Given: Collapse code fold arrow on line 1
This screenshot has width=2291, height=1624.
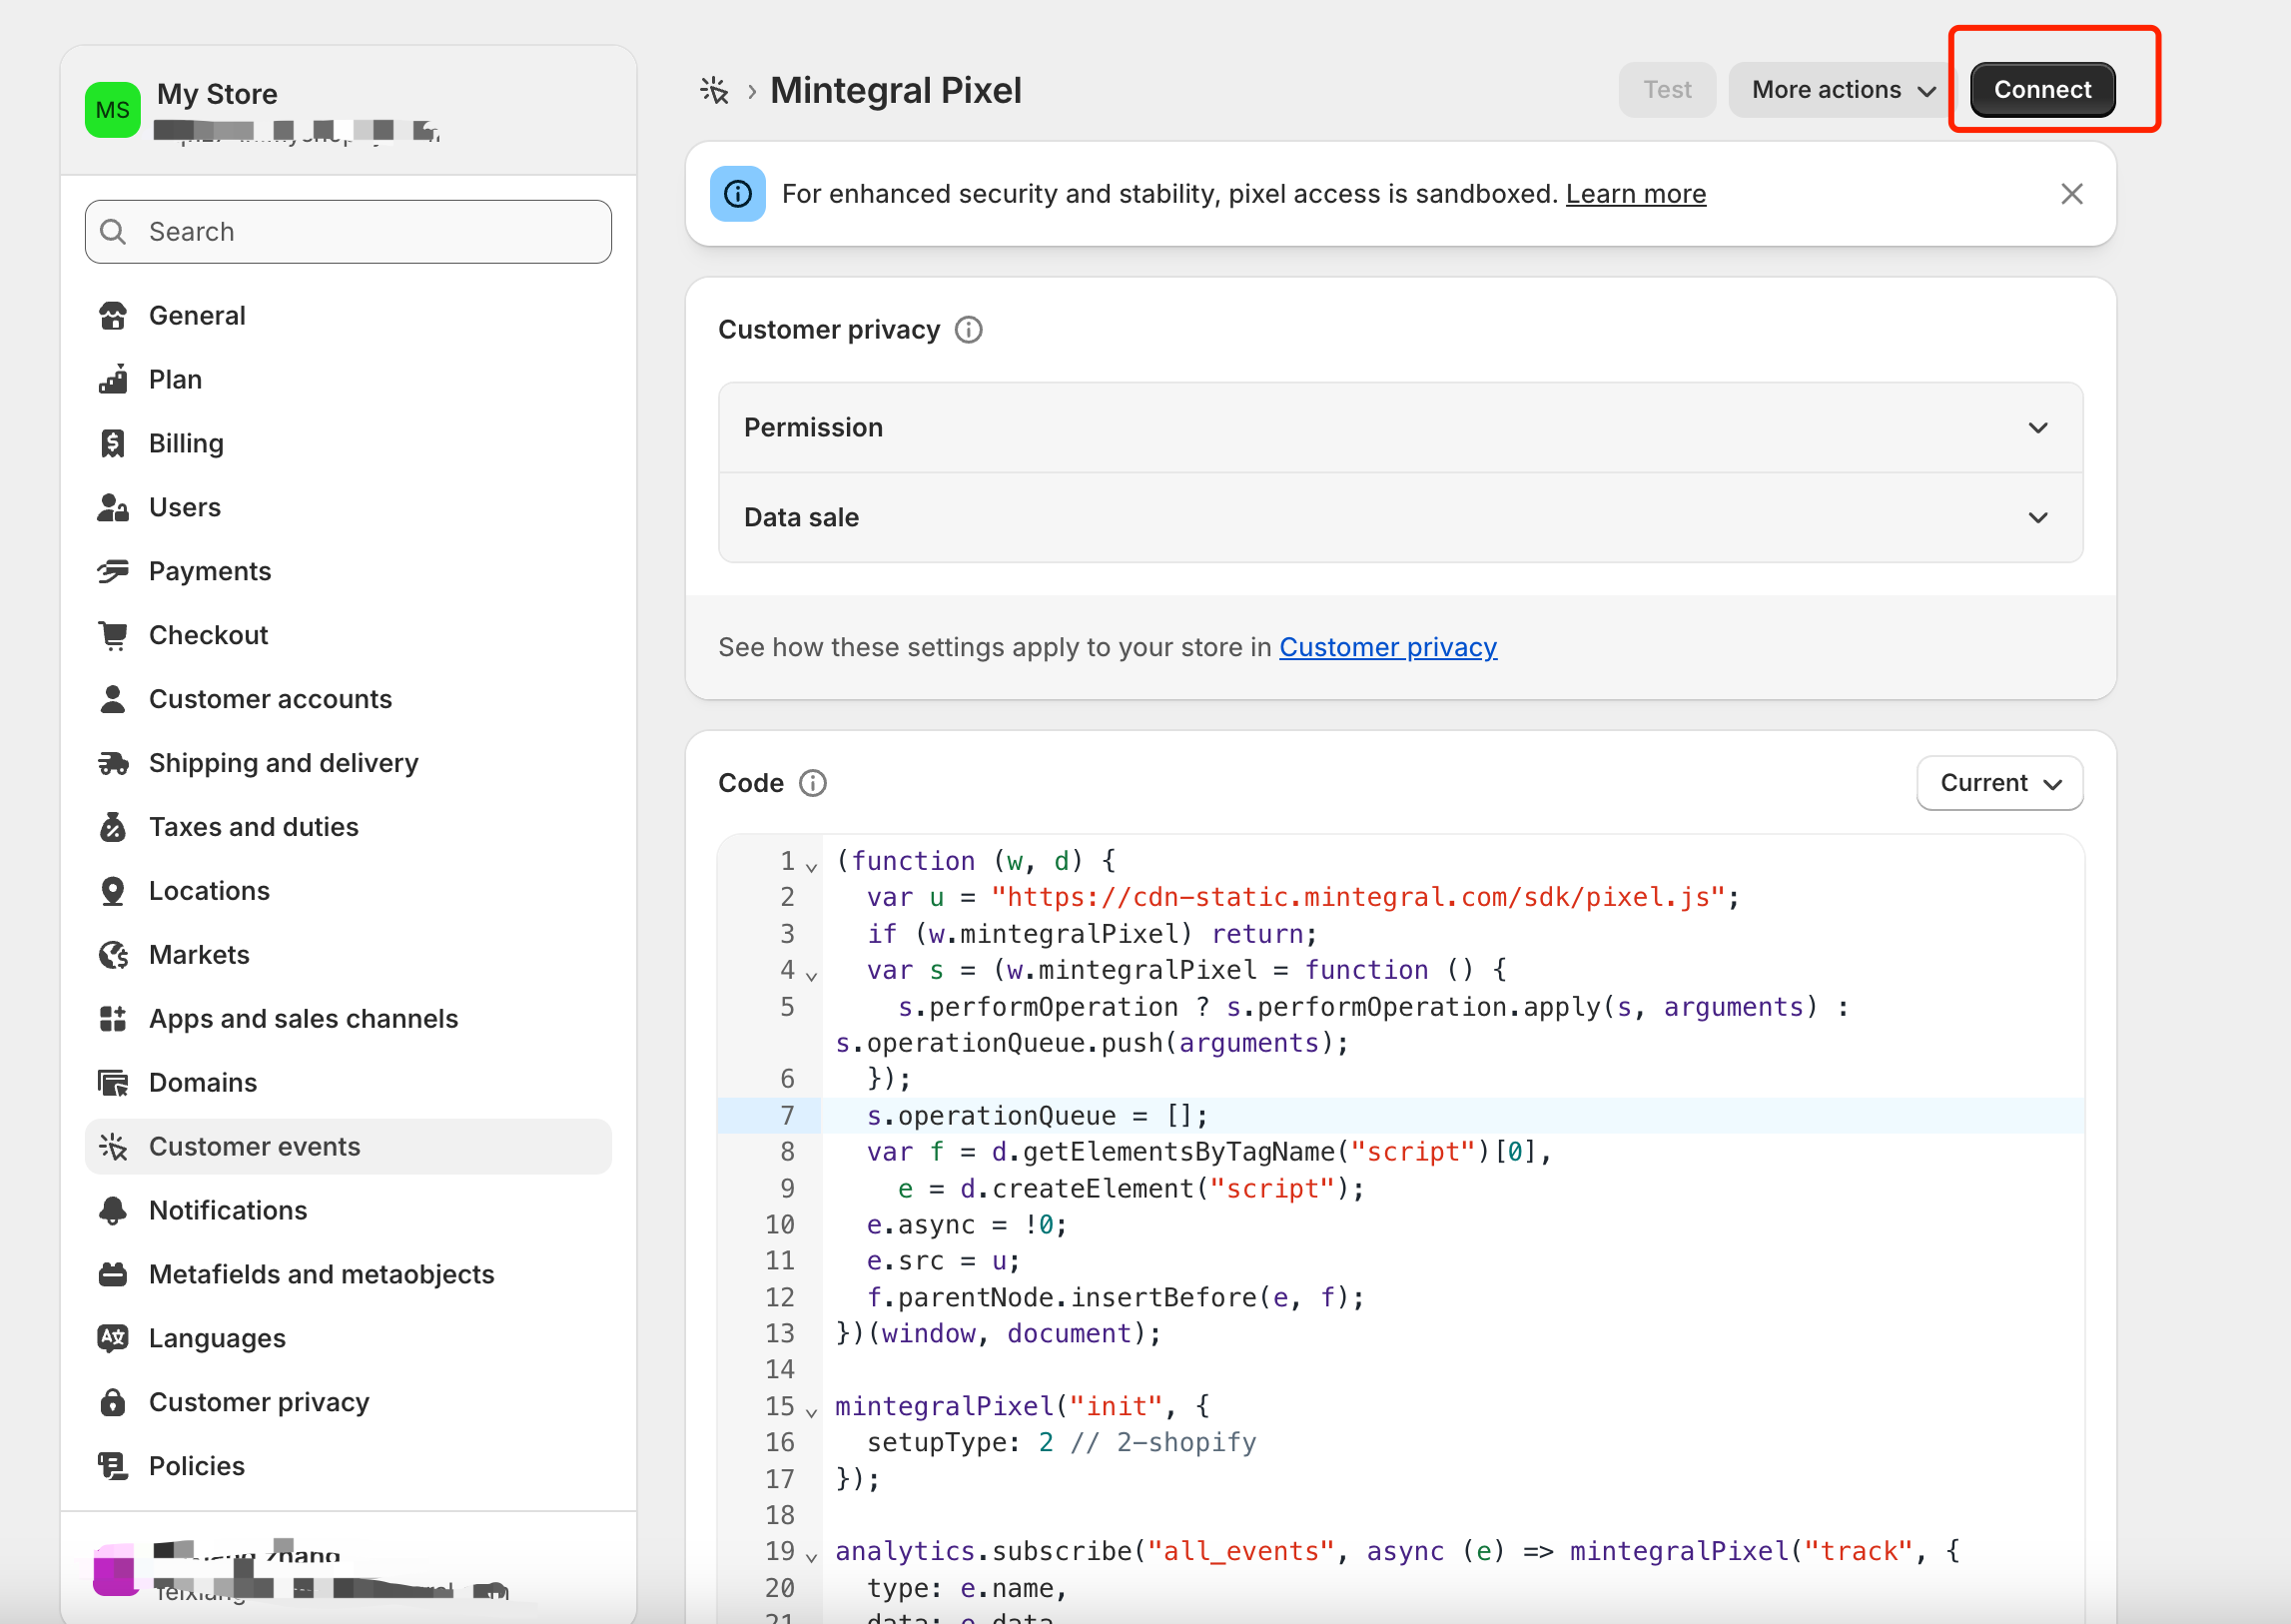Looking at the screenshot, I should coord(812,867).
